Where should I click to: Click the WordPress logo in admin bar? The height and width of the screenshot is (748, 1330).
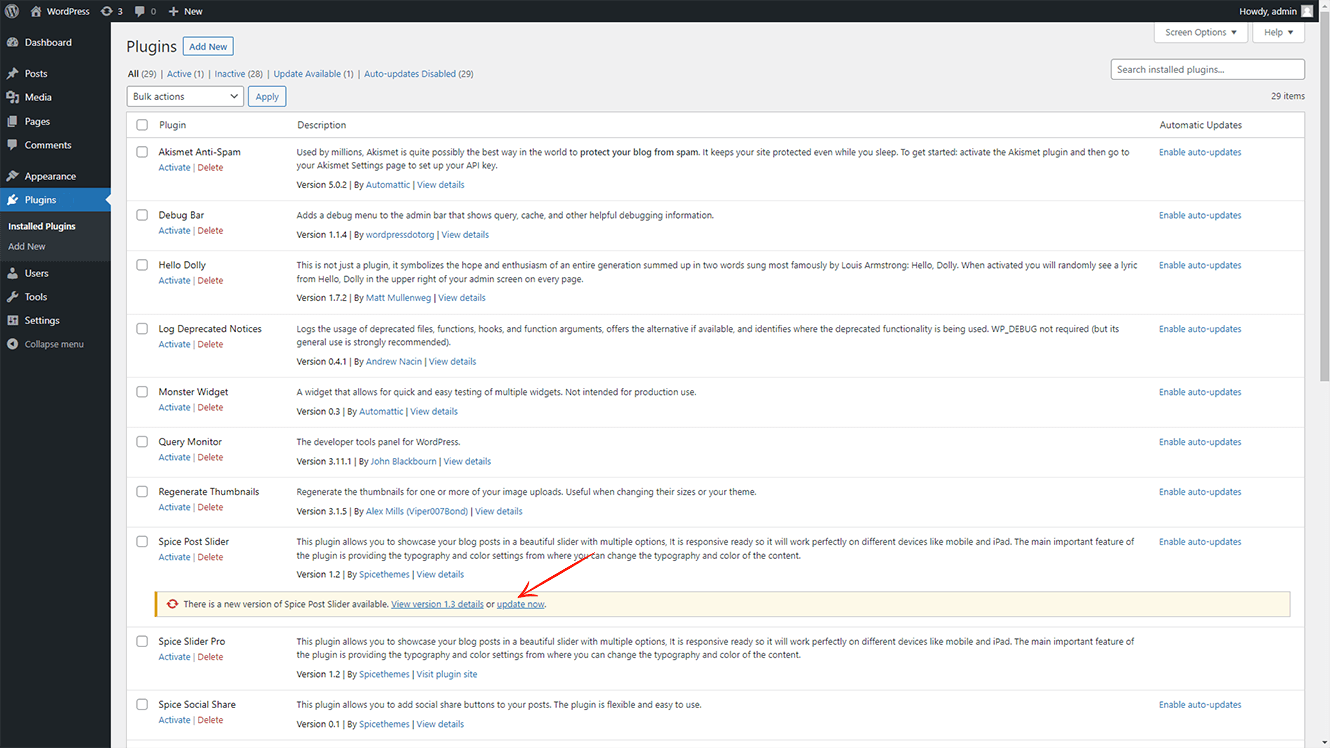(x=12, y=11)
